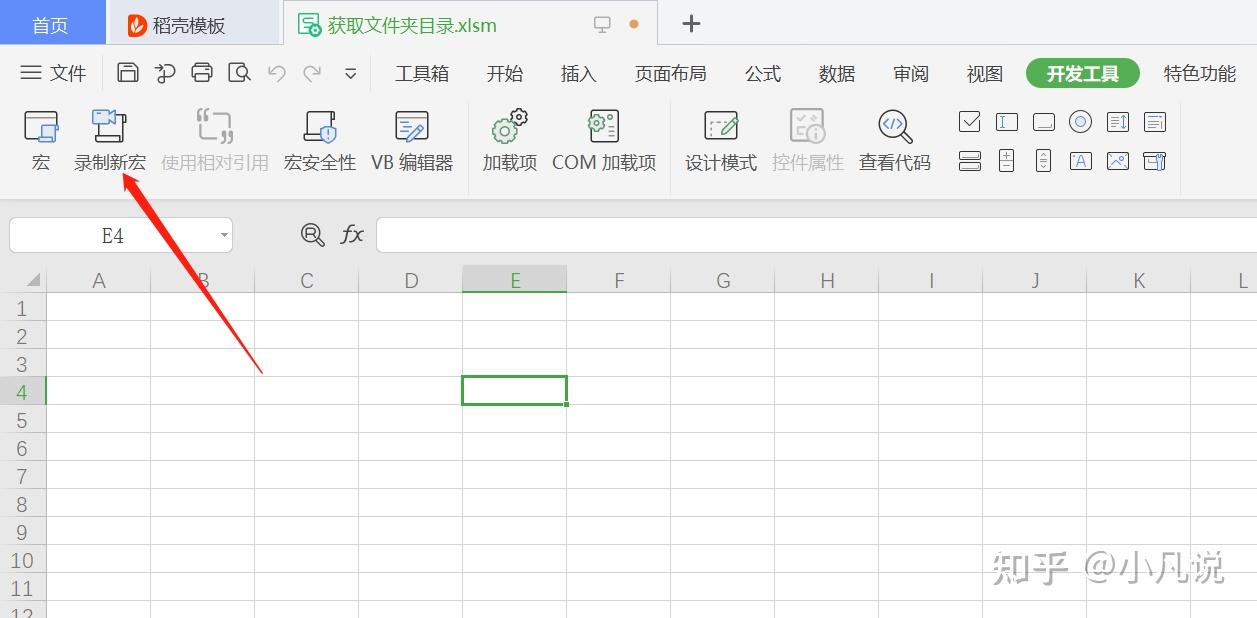Insert a list box control
This screenshot has width=1257, height=618.
(x=1118, y=122)
